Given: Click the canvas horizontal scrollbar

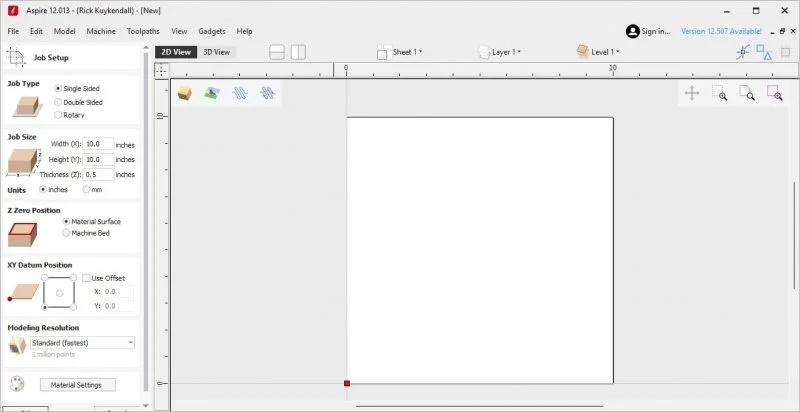Looking at the screenshot, I should tap(480, 406).
